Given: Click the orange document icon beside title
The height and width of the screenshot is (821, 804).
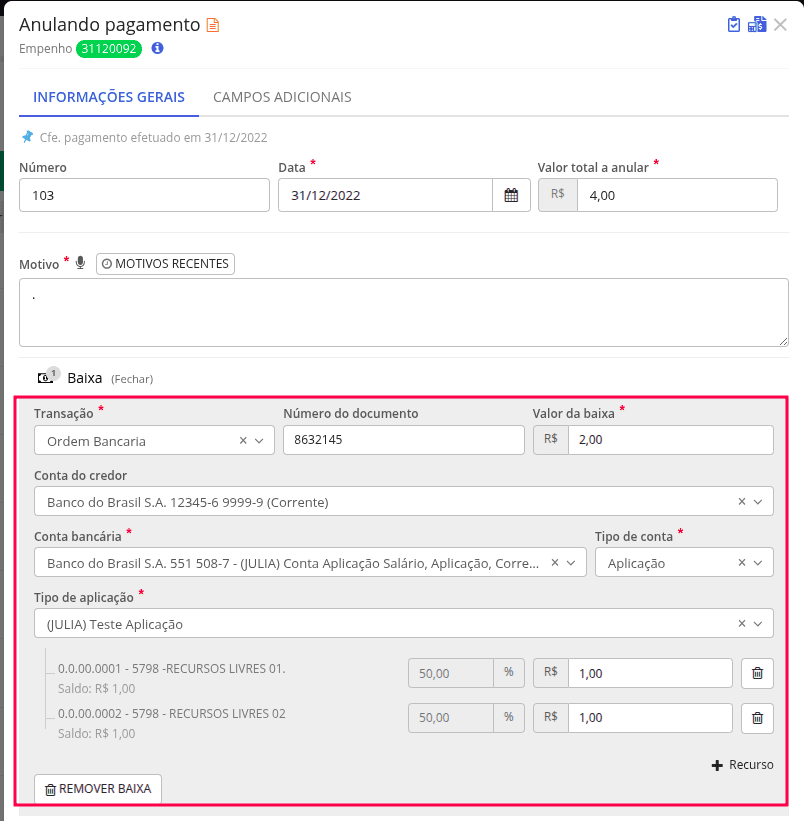Looking at the screenshot, I should click(x=213, y=25).
